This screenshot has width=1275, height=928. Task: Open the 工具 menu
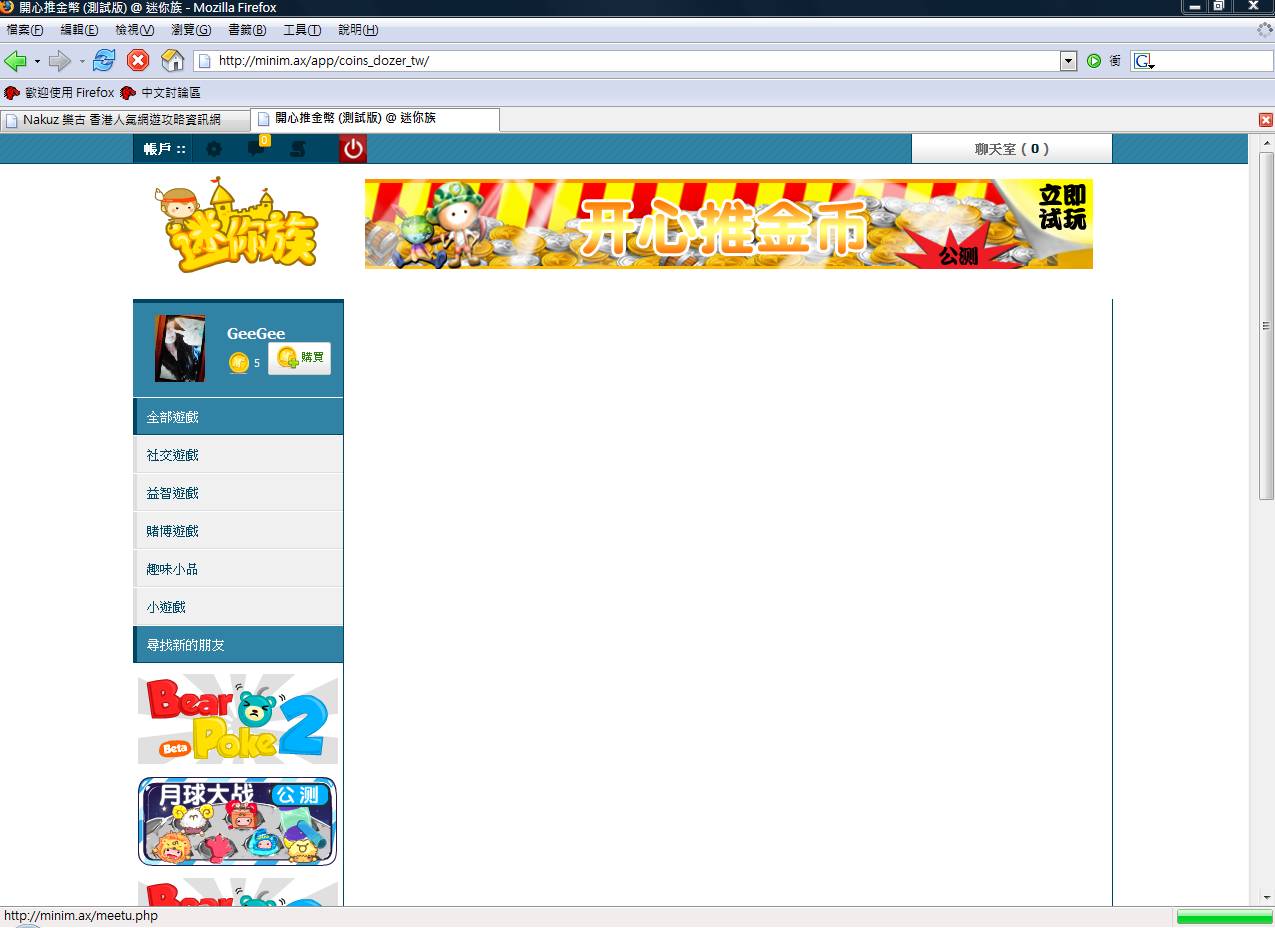(302, 30)
